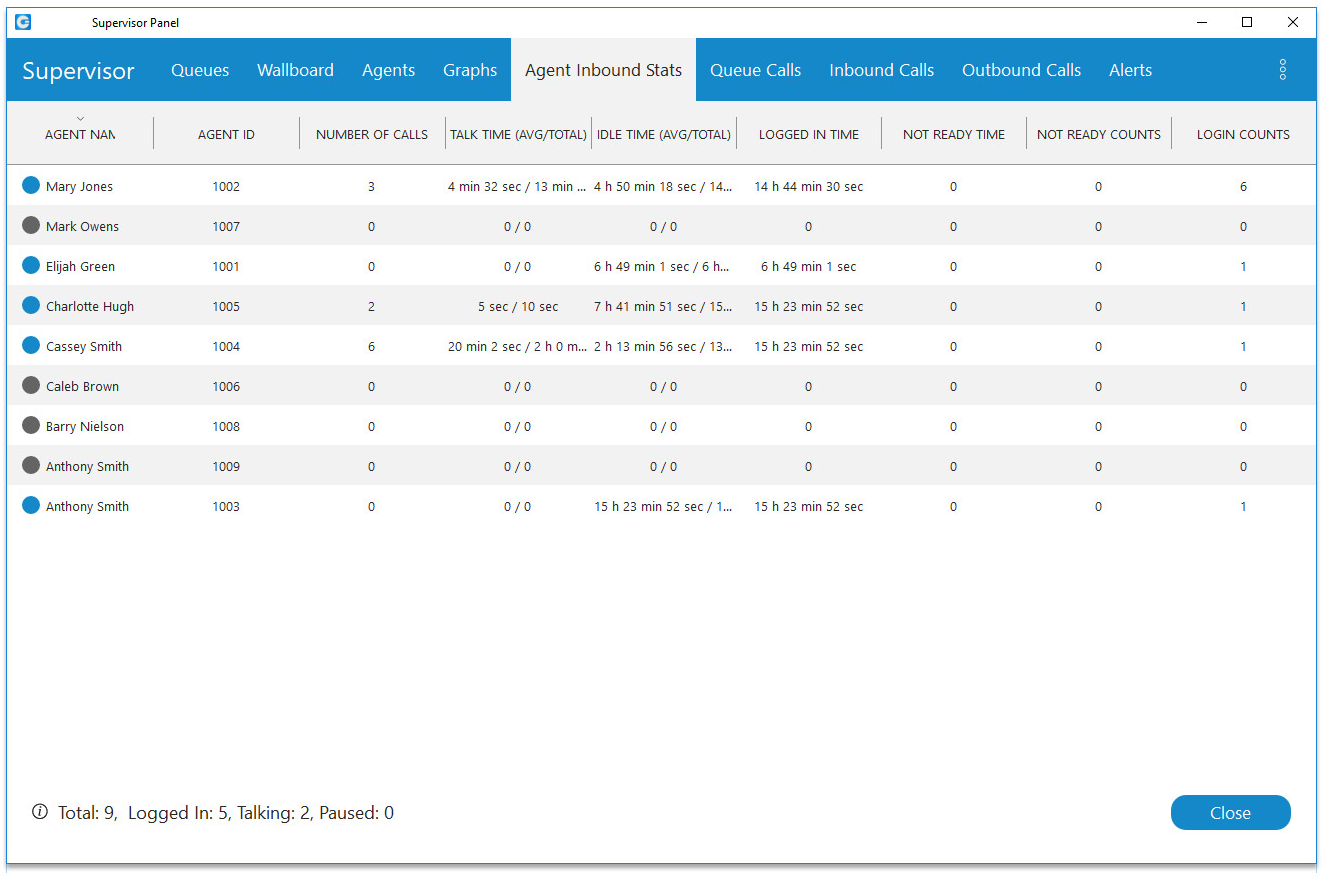Maximize the Supervisor Panel window
Image resolution: width=1322 pixels, height=873 pixels.
1247,22
